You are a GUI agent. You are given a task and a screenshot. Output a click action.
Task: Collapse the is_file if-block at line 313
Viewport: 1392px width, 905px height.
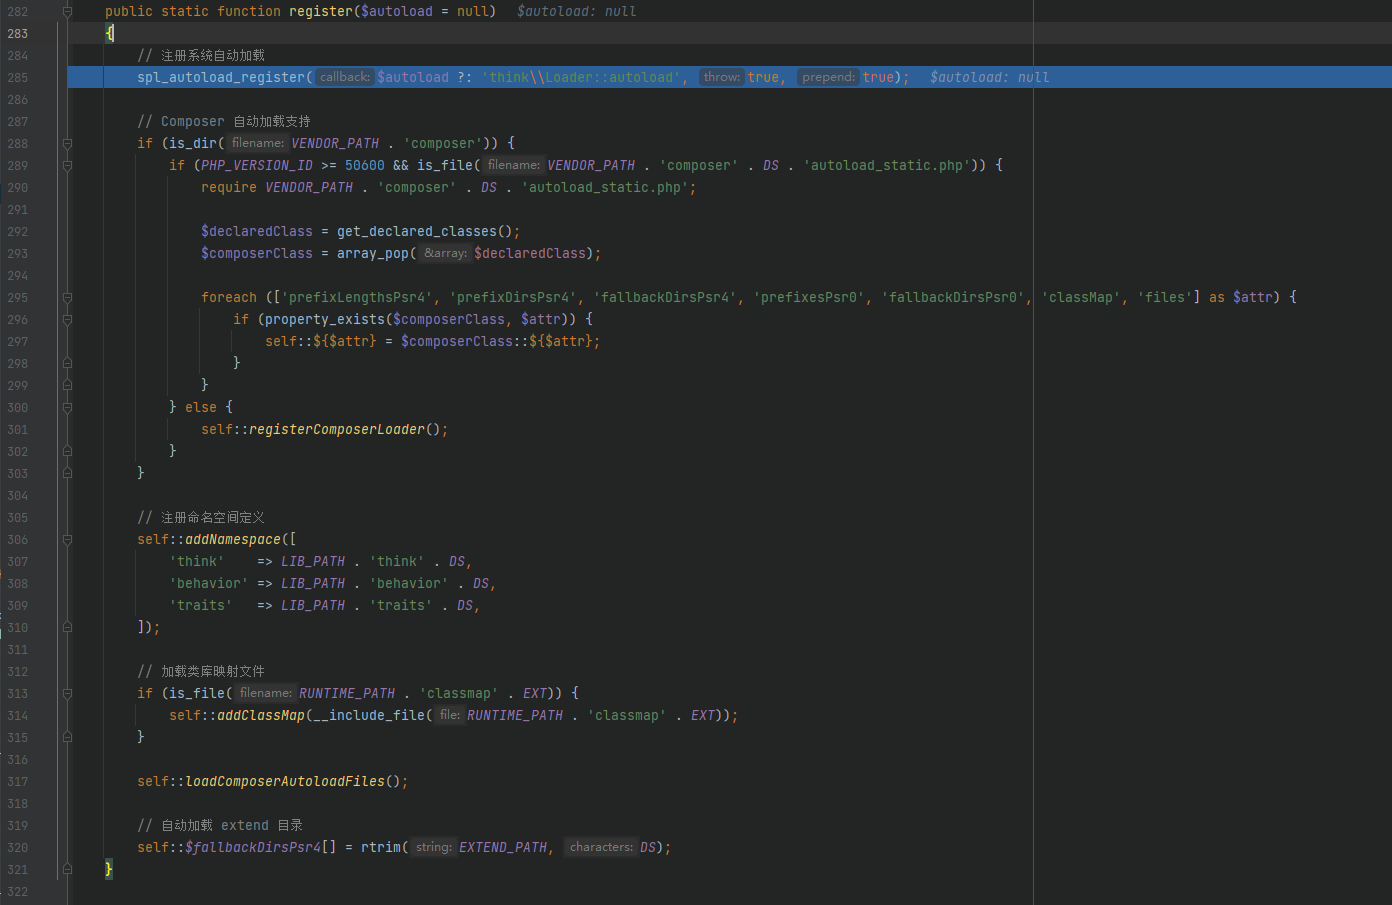point(67,693)
